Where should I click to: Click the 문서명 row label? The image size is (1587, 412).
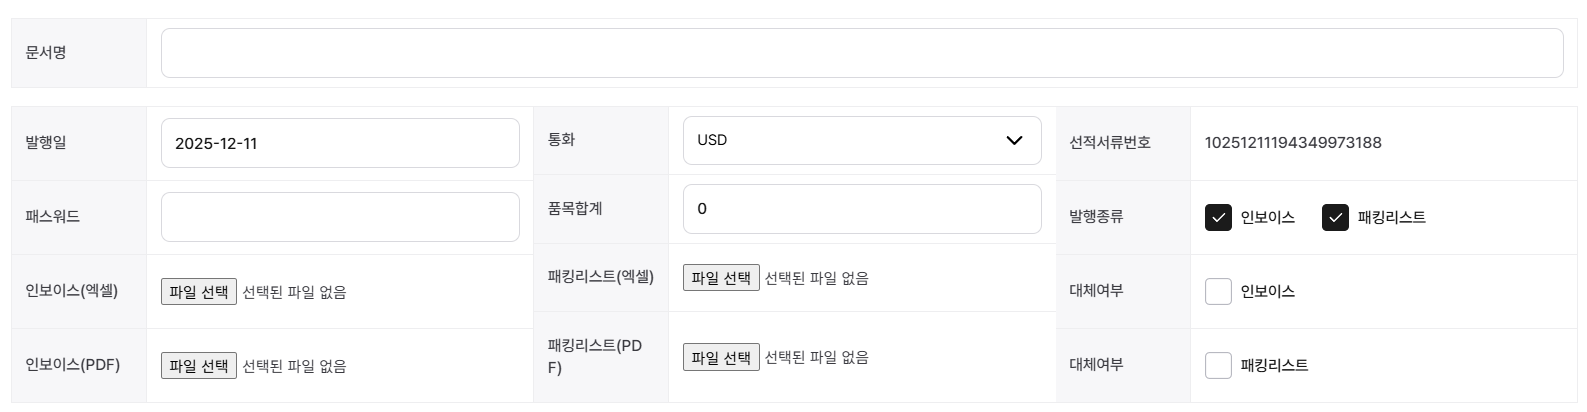click(46, 53)
